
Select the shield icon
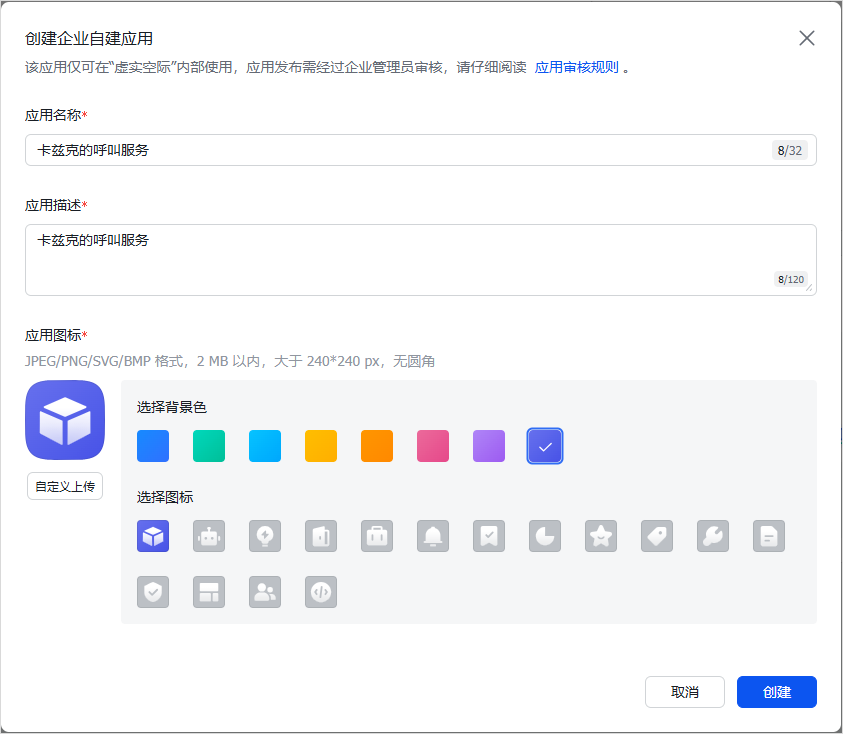[153, 592]
